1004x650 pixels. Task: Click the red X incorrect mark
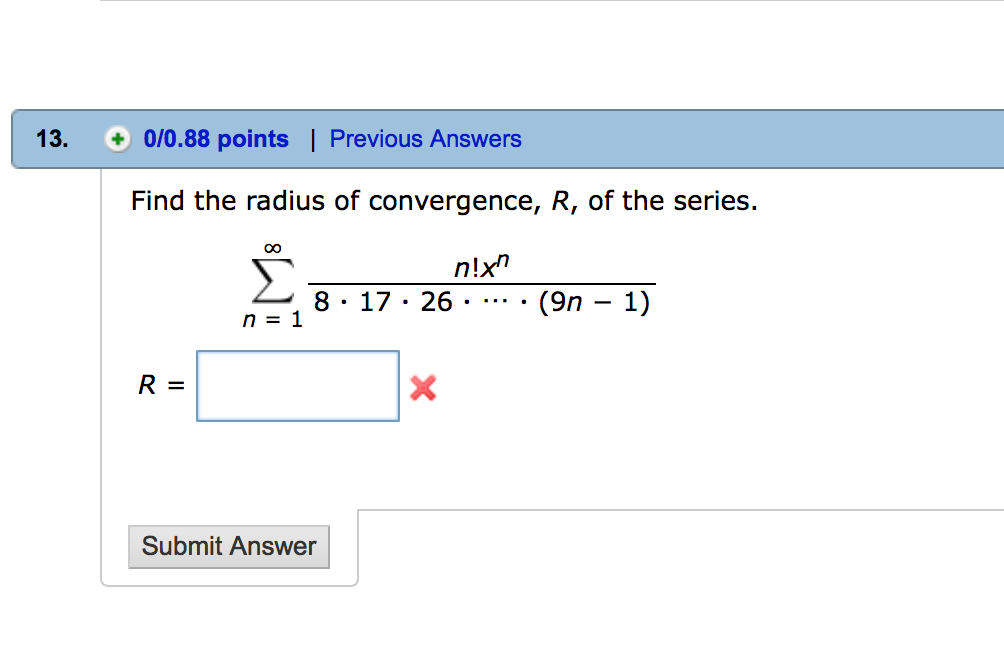(423, 388)
